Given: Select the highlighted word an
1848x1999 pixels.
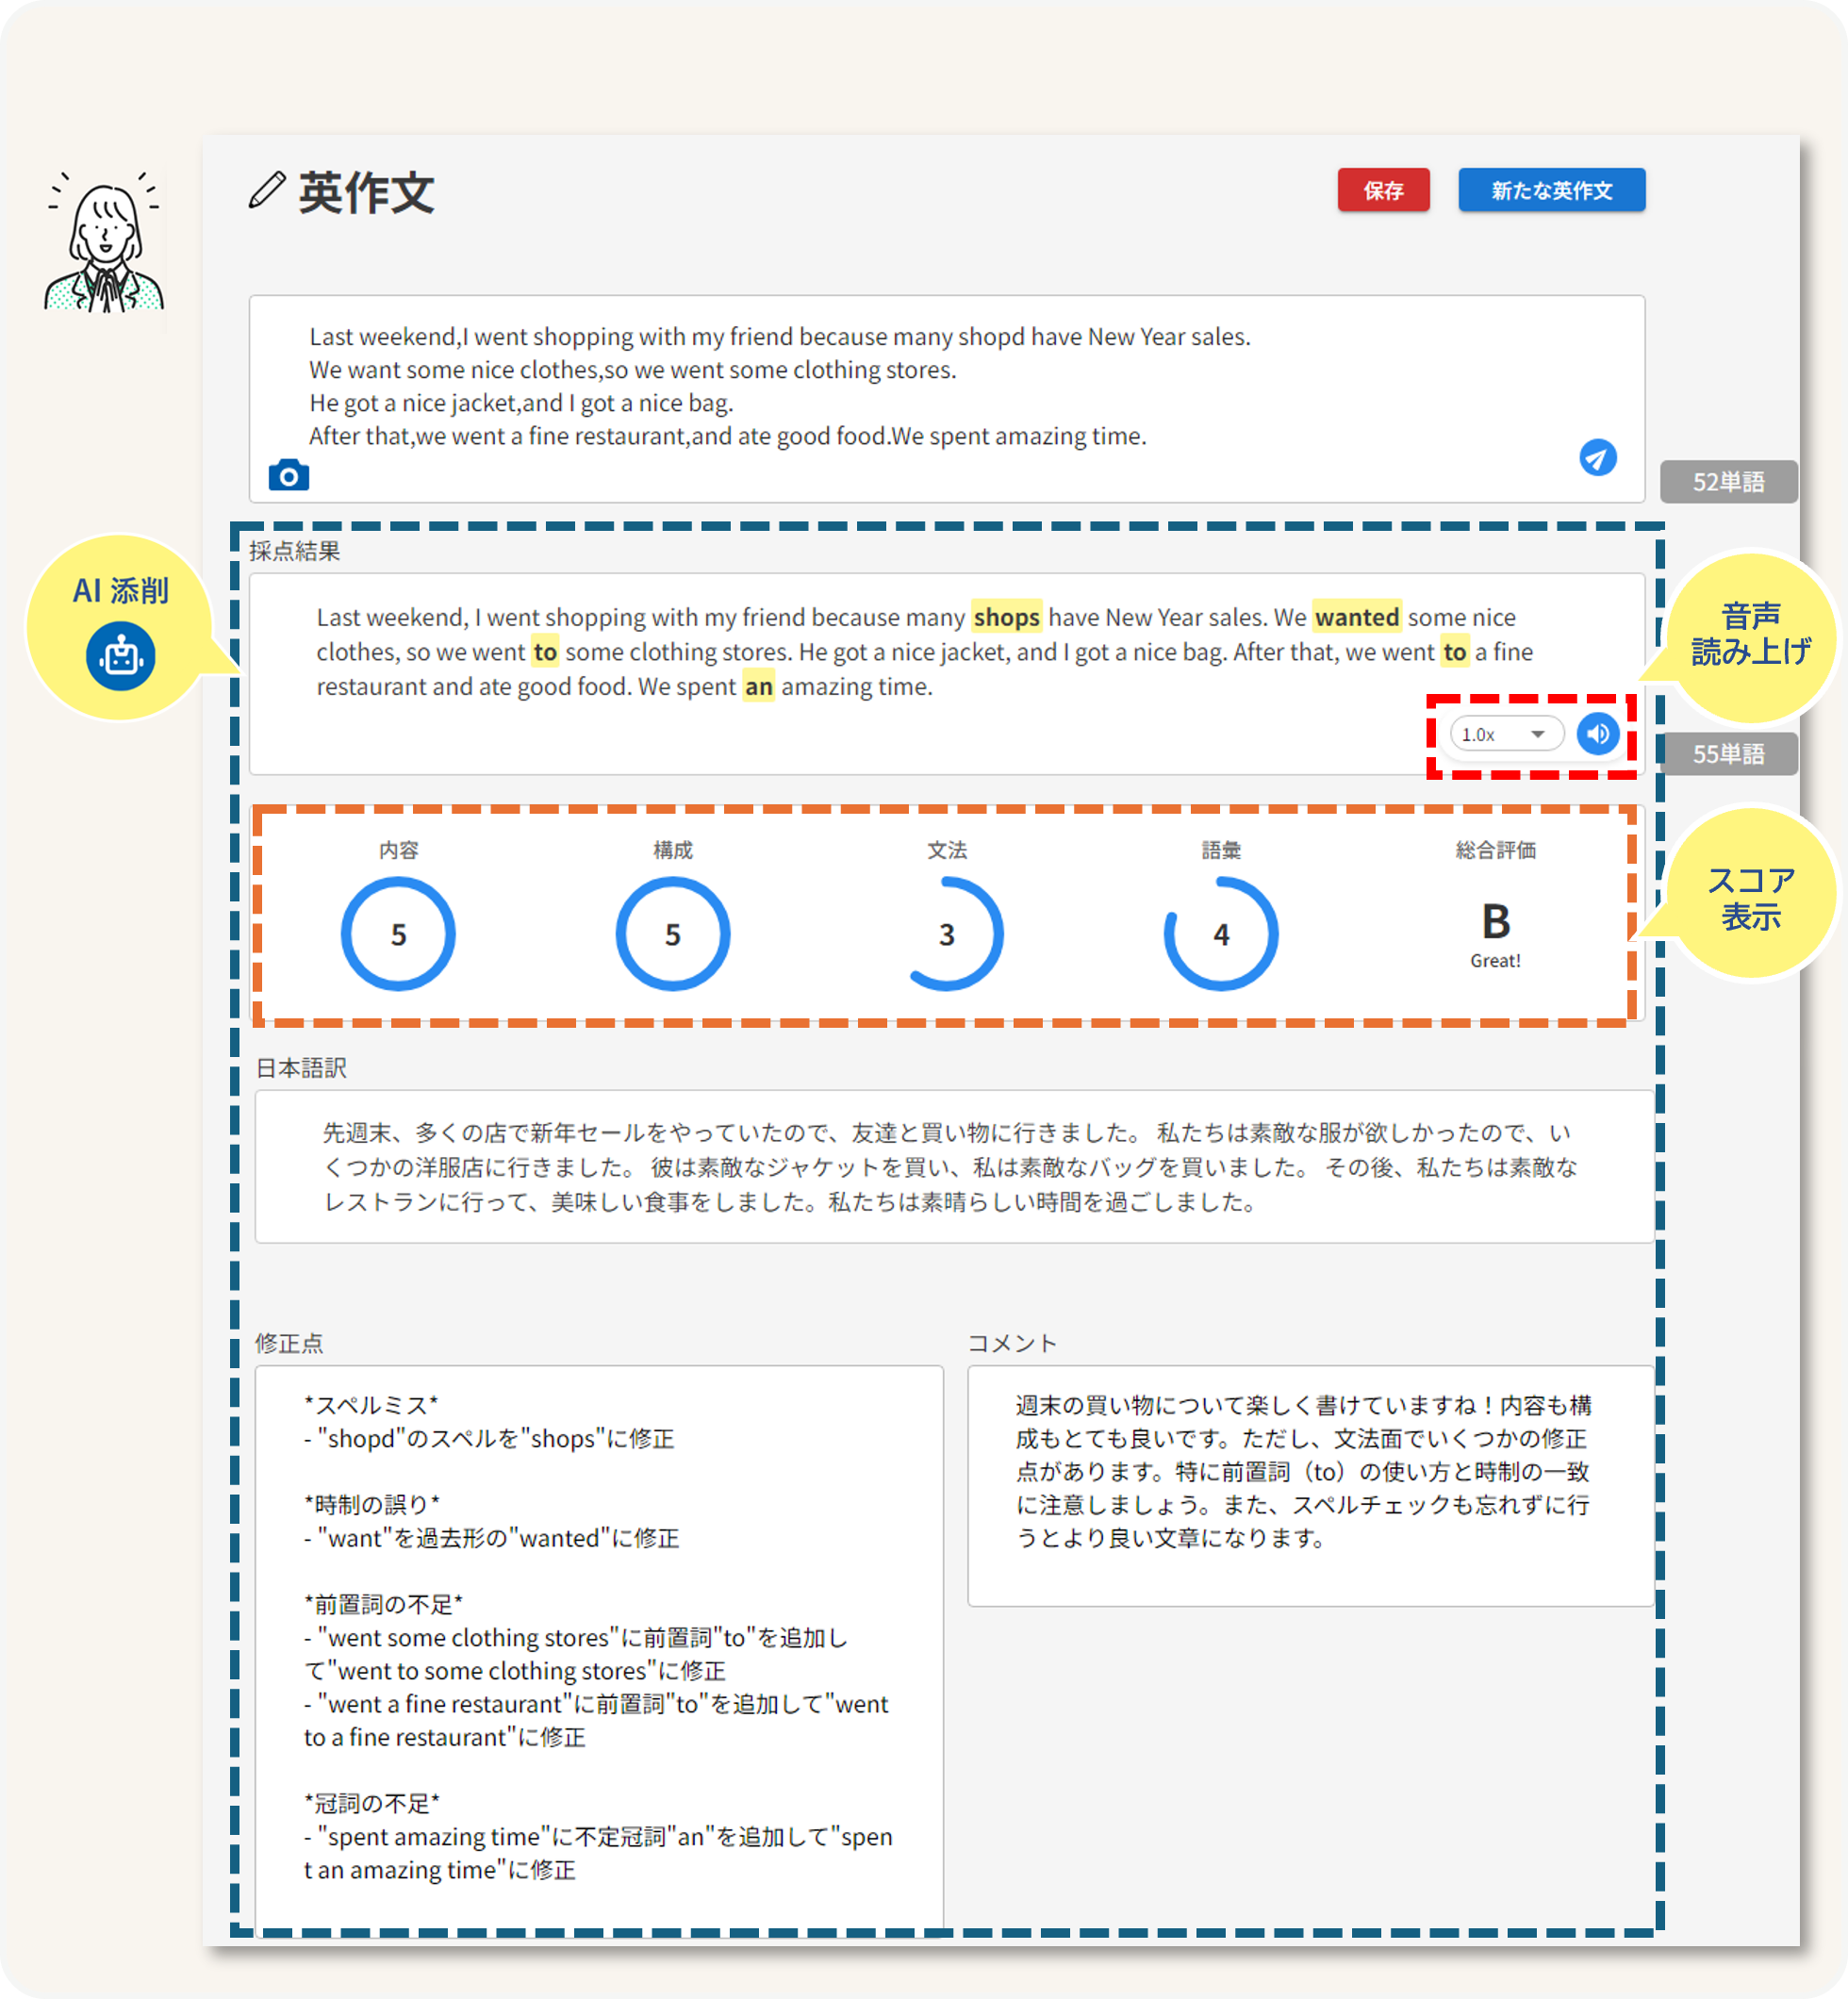Looking at the screenshot, I should (758, 687).
